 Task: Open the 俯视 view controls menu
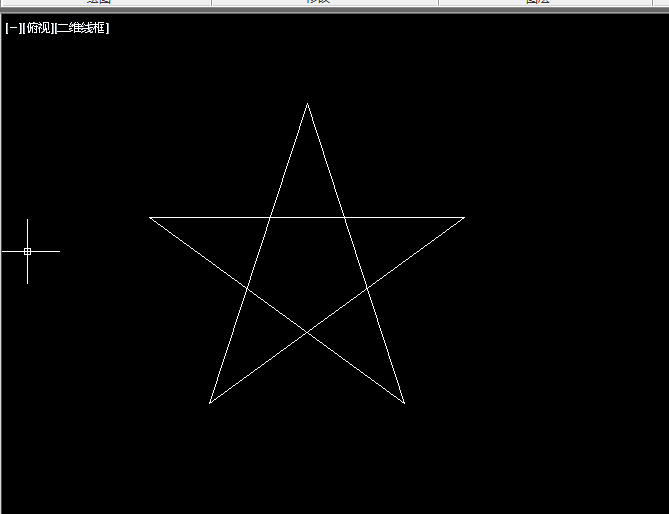tap(38, 28)
